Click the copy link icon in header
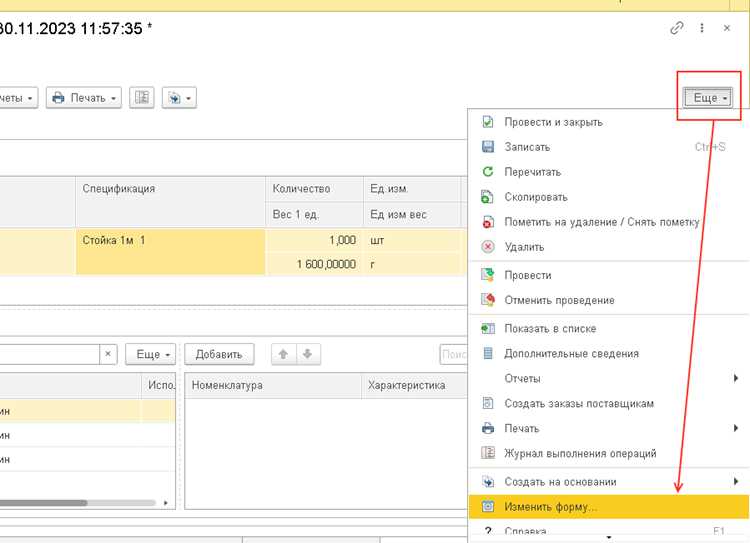This screenshot has width=750, height=543. [x=676, y=28]
